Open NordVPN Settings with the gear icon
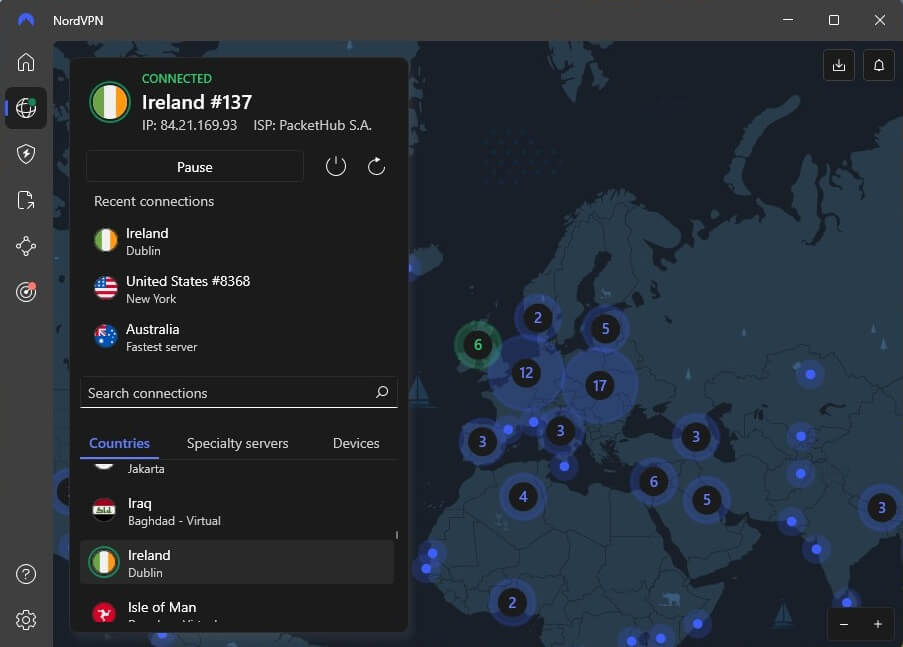The image size is (903, 647). pos(25,620)
